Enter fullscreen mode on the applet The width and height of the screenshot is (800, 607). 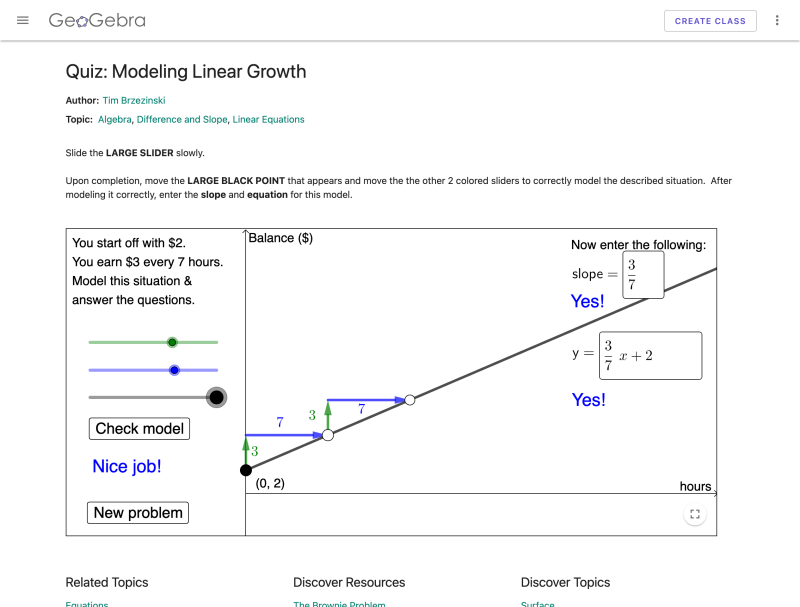(x=695, y=514)
